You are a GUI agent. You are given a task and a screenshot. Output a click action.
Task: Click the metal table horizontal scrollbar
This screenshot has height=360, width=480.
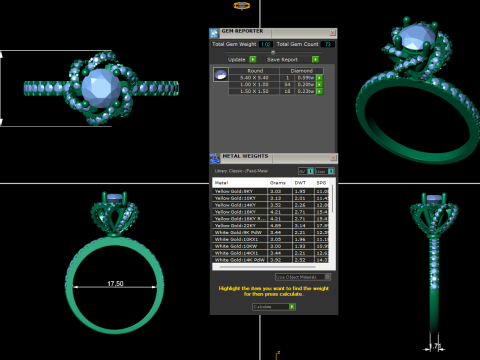click(267, 267)
